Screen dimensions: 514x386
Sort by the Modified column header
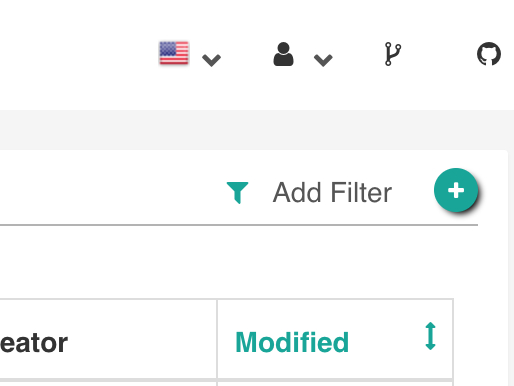point(292,342)
